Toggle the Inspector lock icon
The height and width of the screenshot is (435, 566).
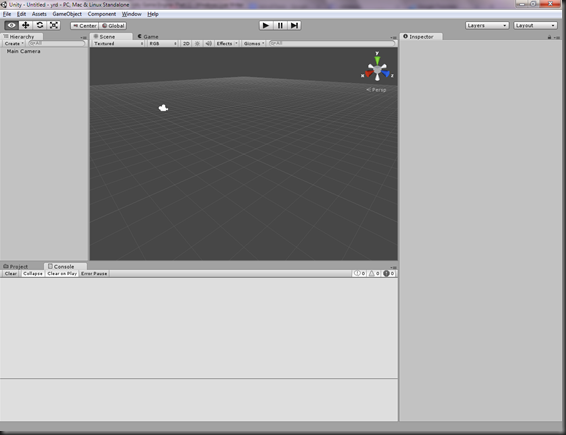(x=549, y=37)
